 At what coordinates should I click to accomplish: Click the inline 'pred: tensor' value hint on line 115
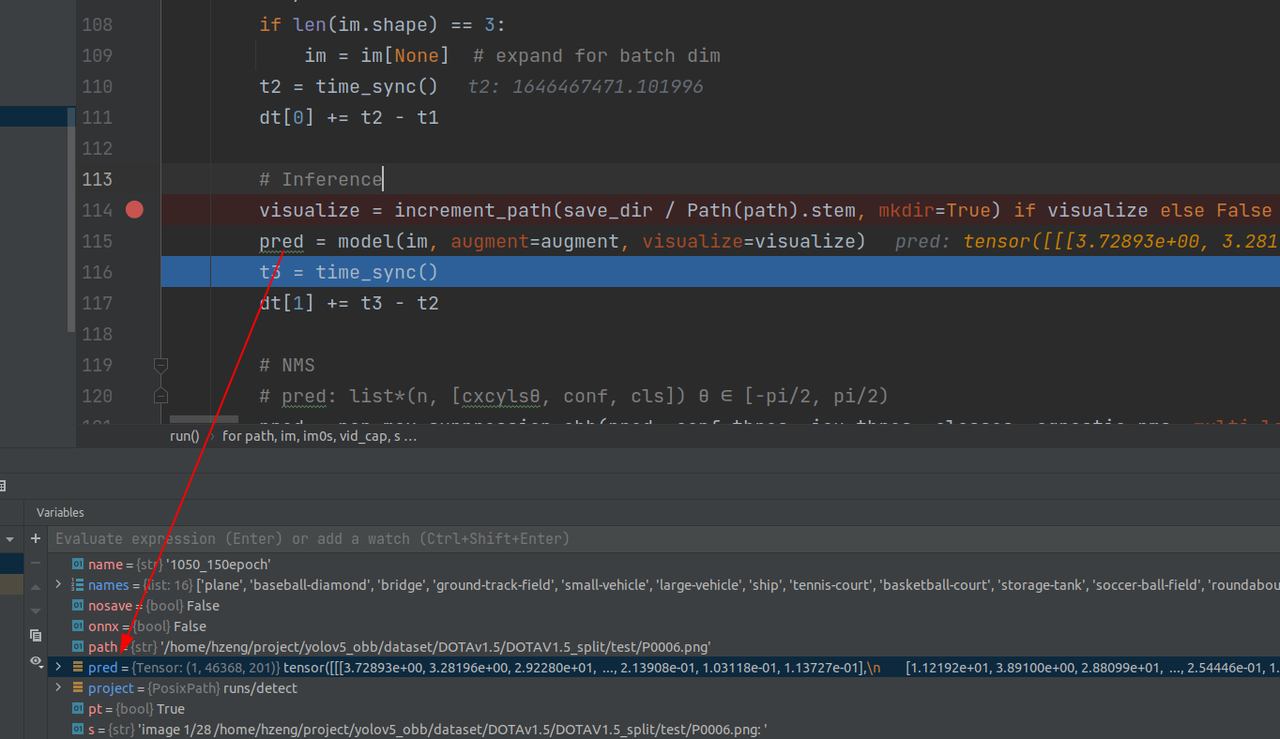(1087, 241)
